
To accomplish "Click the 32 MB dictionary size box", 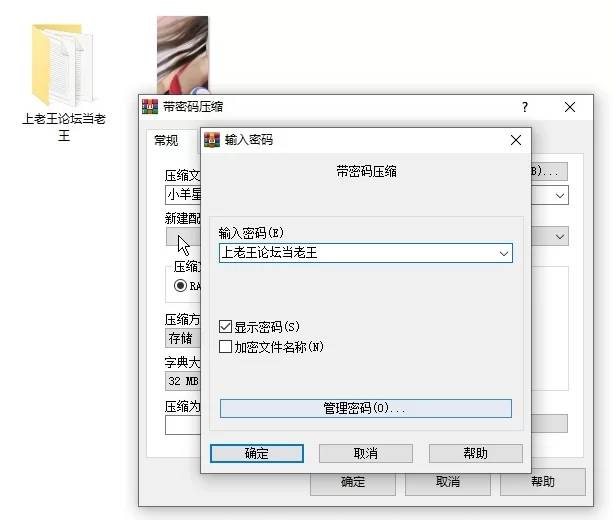I will coord(183,381).
